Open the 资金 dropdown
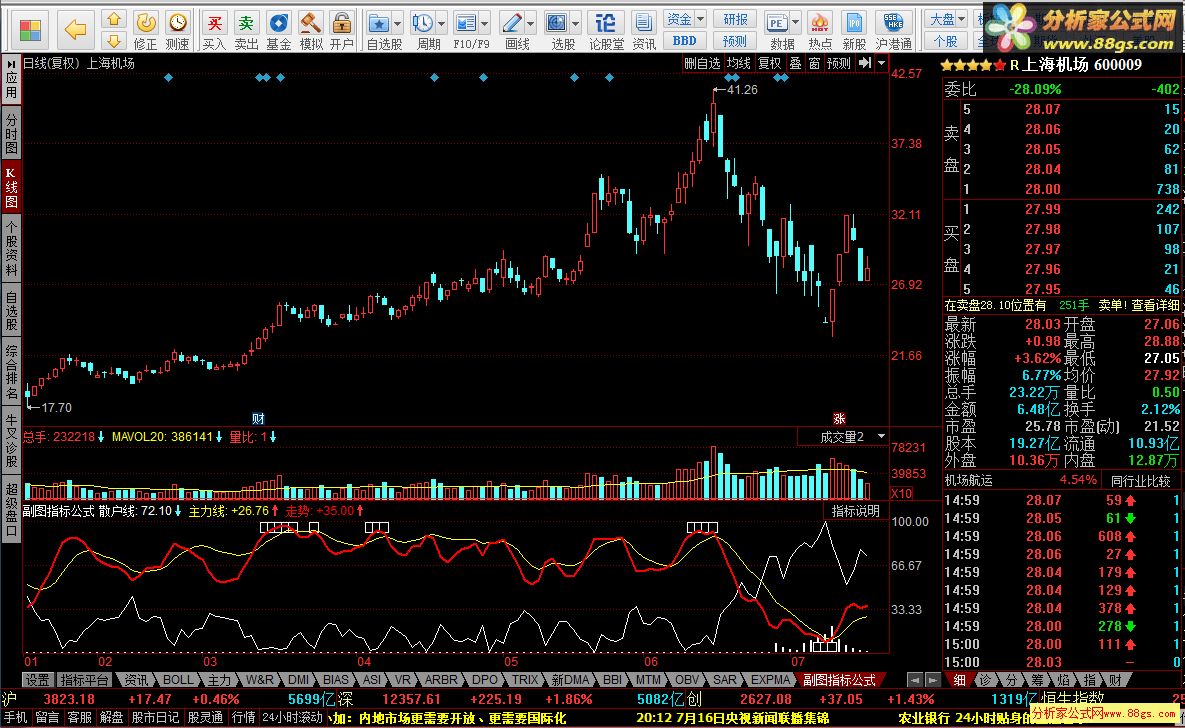This screenshot has height=728, width=1185. coord(685,19)
